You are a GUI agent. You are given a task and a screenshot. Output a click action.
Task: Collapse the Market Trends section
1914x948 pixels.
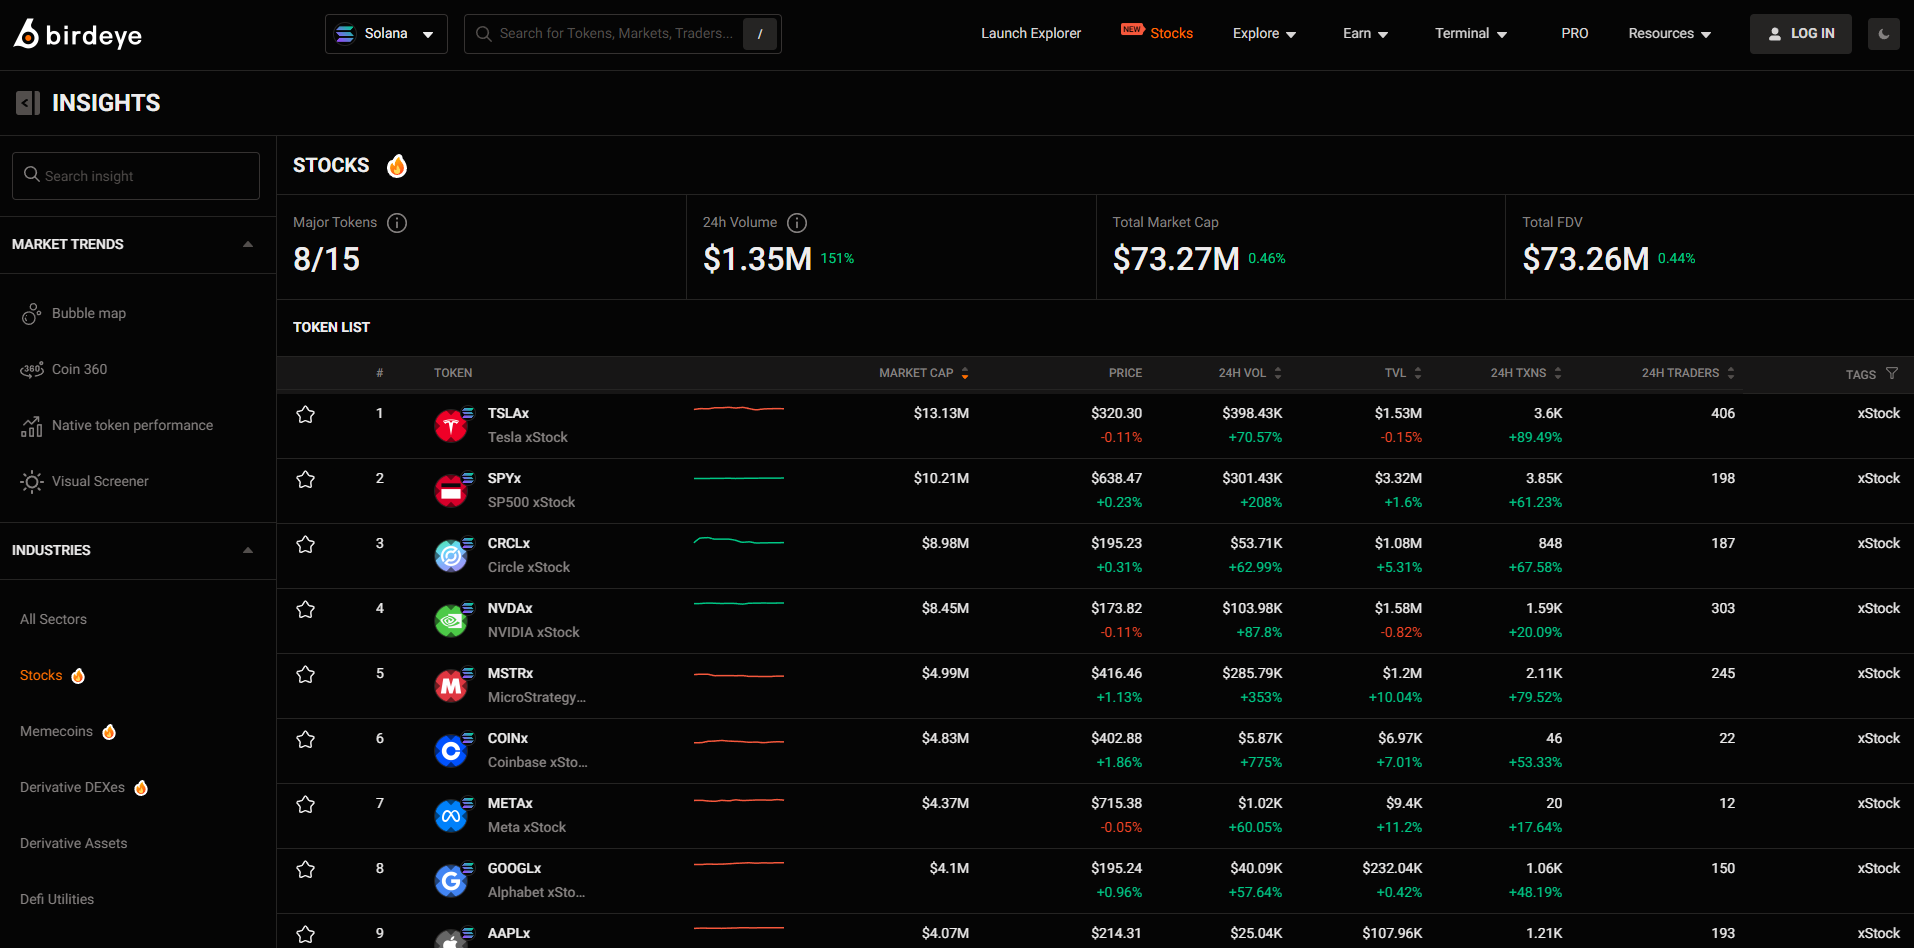(x=247, y=244)
